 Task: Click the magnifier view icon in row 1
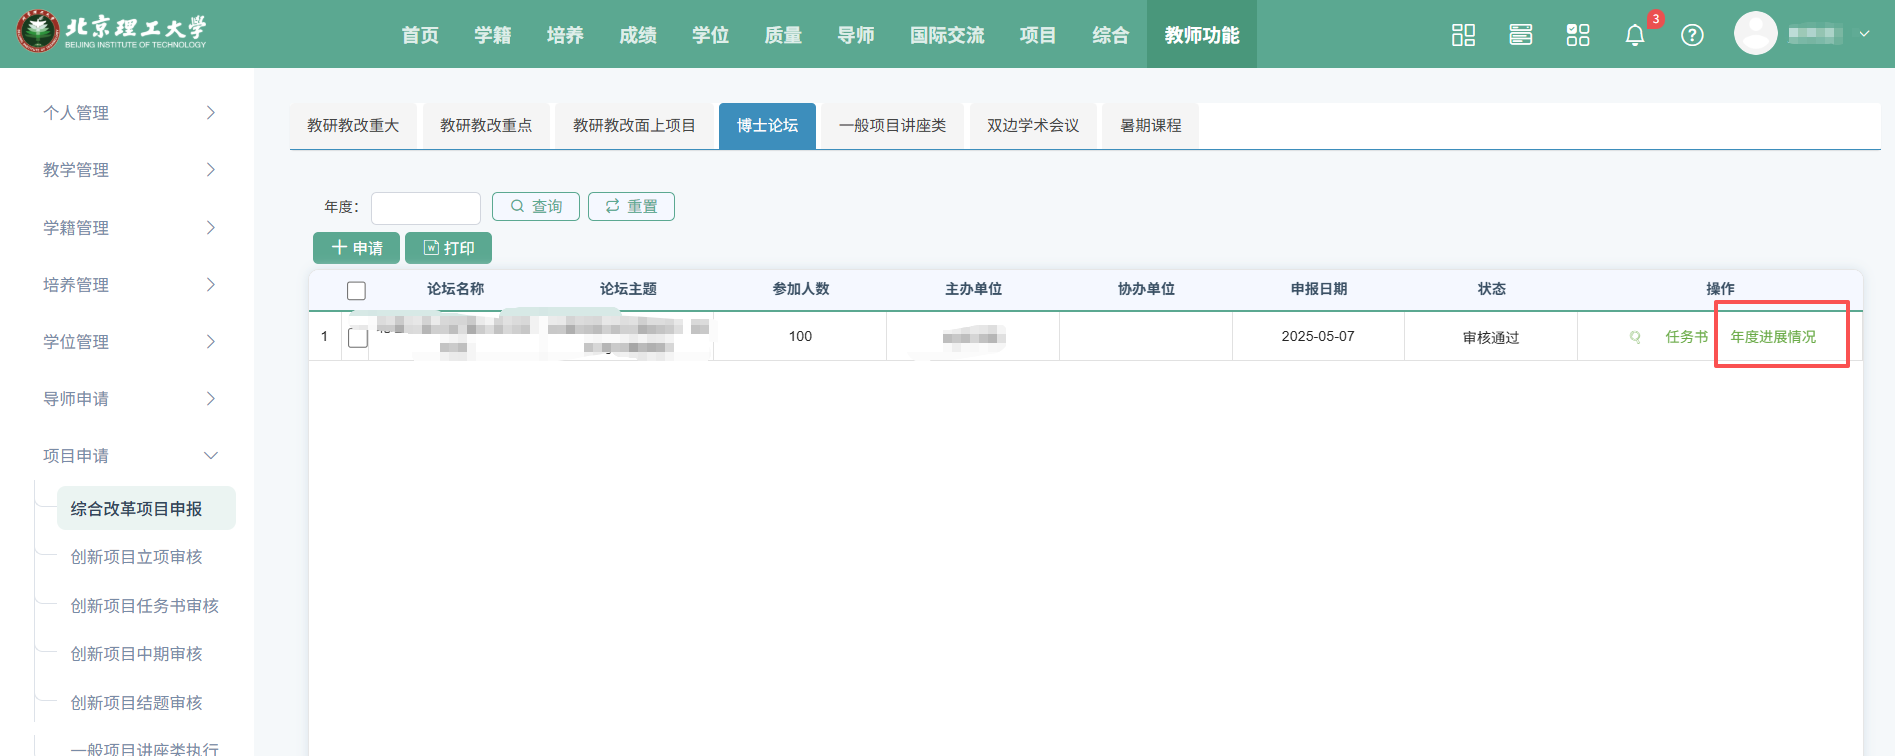[x=1635, y=337]
